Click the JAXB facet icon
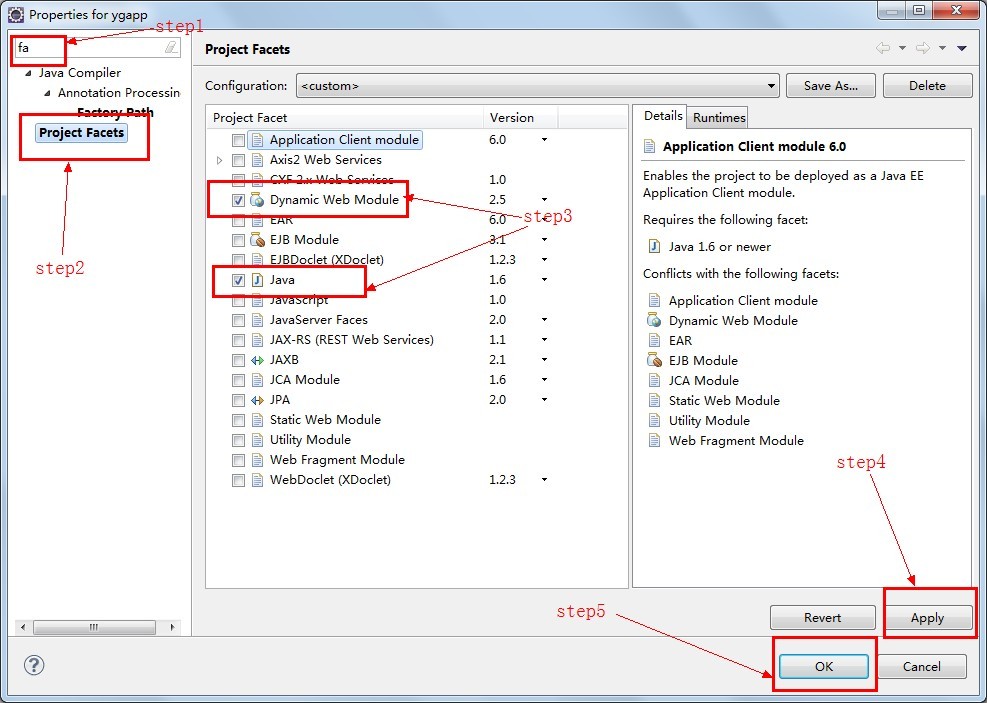 pyautogui.click(x=257, y=360)
